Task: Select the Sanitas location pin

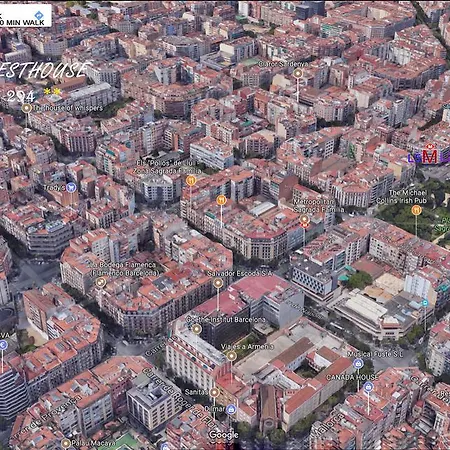Action: (x=214, y=392)
